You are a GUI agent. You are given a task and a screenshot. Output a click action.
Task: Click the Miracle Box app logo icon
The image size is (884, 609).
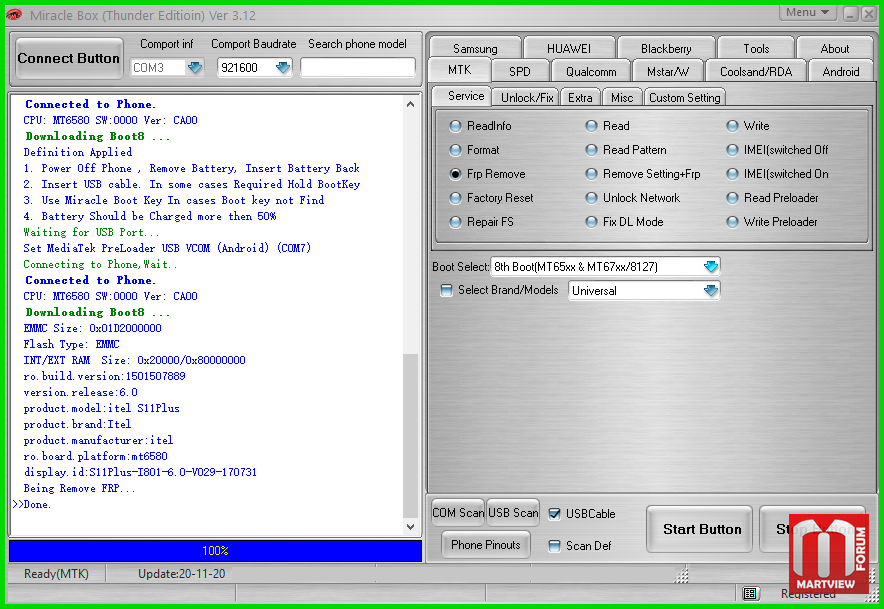click(14, 15)
